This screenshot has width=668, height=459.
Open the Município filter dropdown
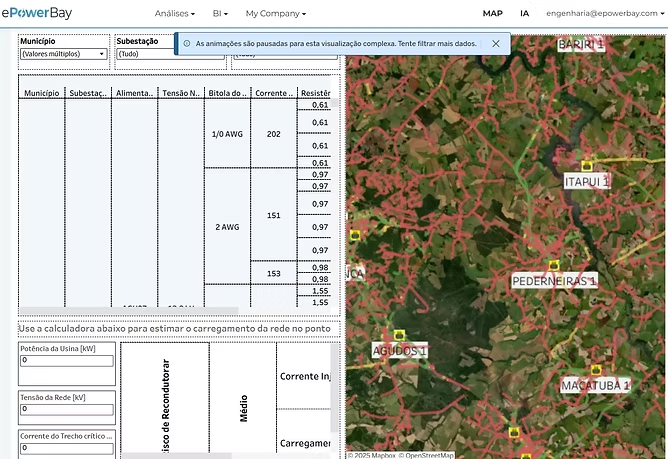63,54
